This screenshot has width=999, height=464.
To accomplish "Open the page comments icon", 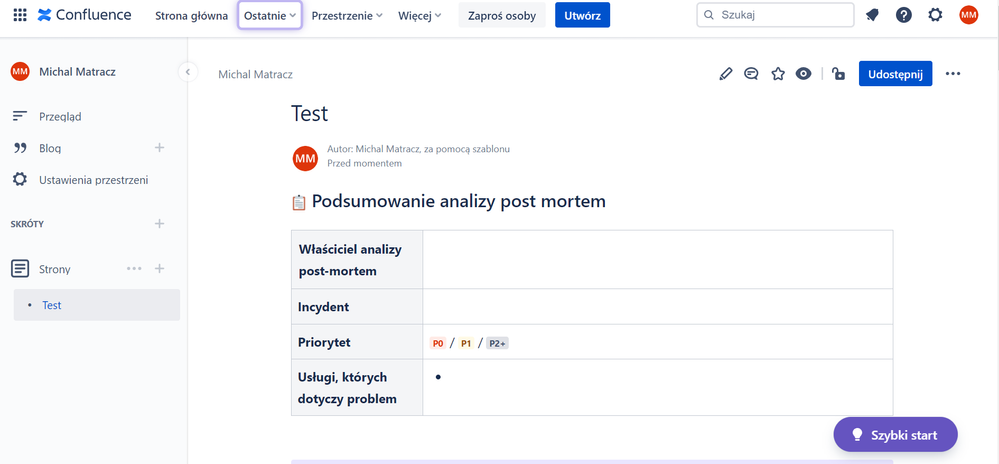I will pyautogui.click(x=751, y=74).
